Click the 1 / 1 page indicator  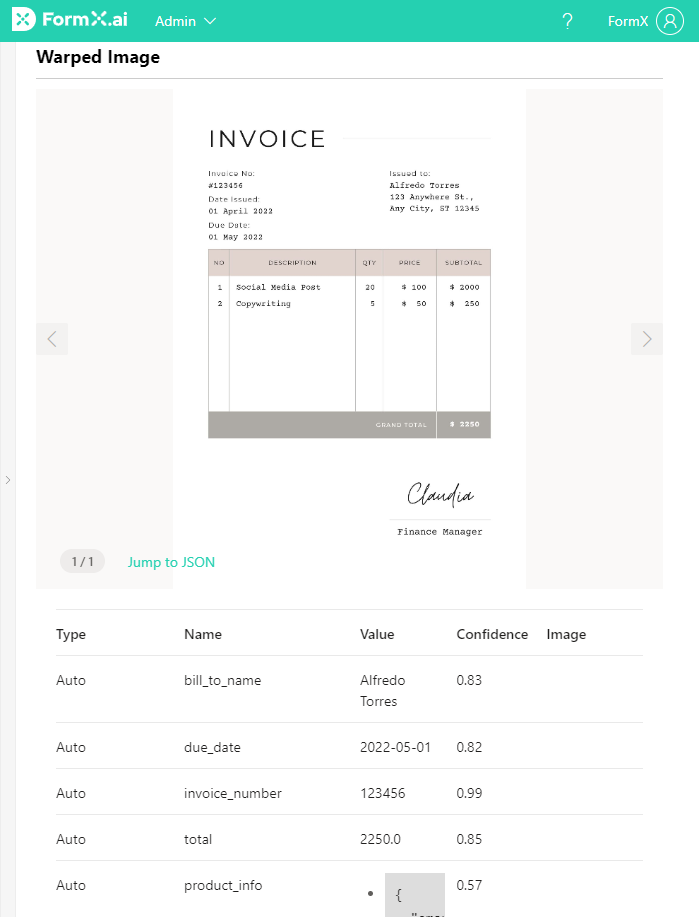click(x=82, y=562)
